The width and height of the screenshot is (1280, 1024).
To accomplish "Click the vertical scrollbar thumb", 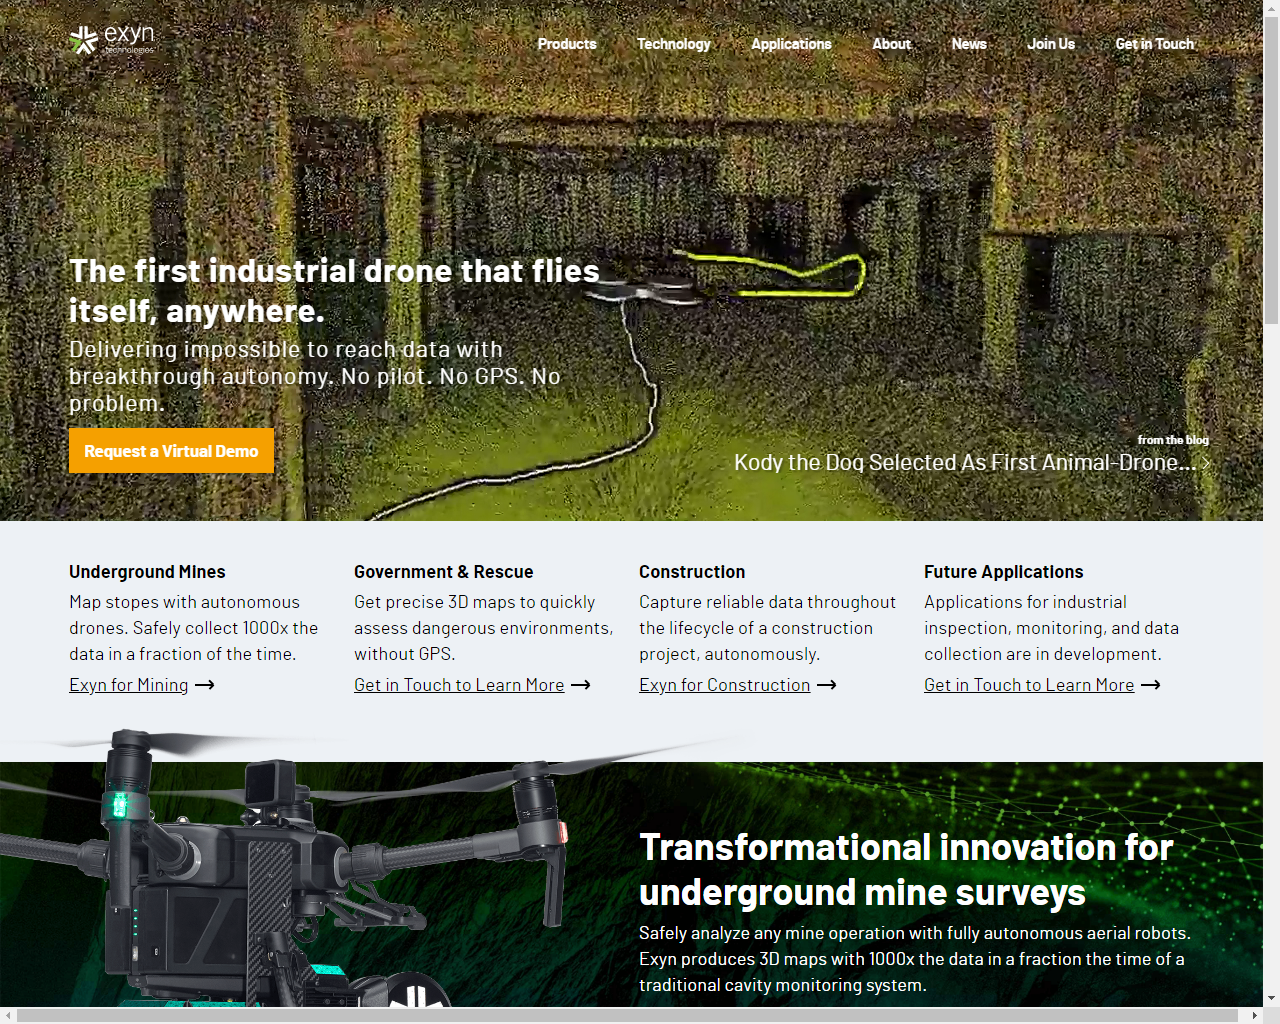I will click(x=1271, y=170).
